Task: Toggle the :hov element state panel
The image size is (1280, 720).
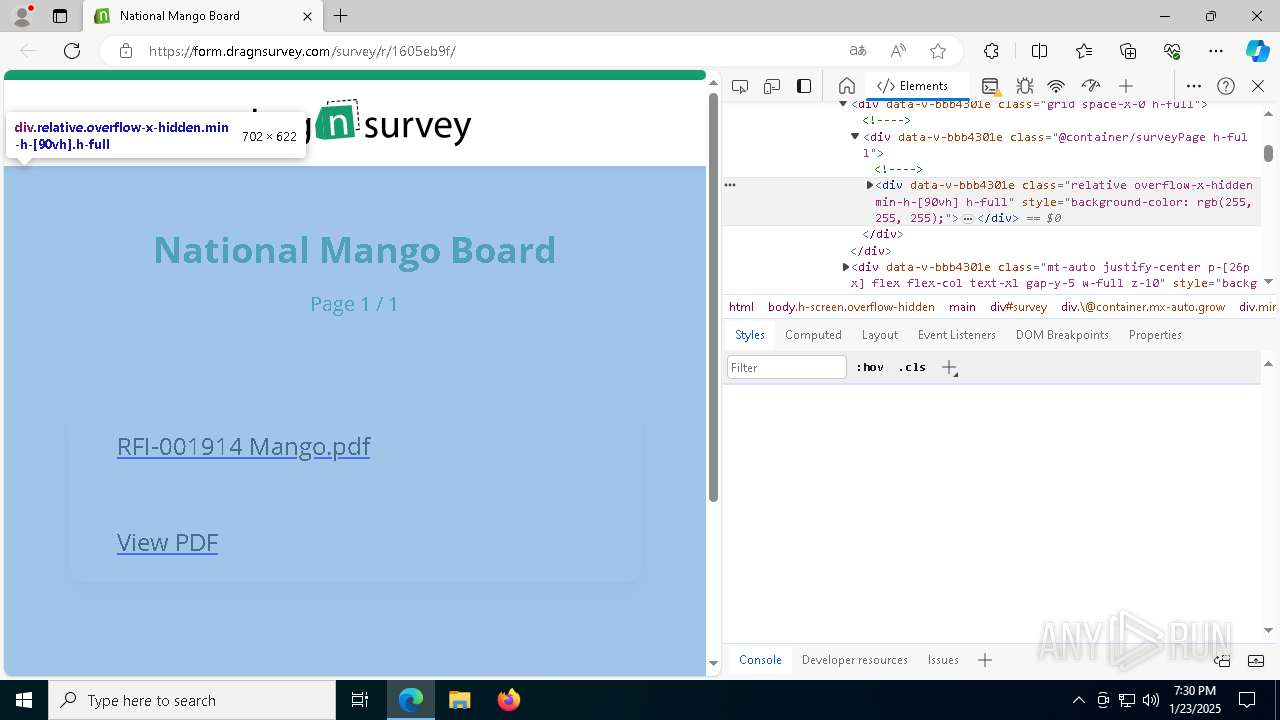Action: click(870, 367)
